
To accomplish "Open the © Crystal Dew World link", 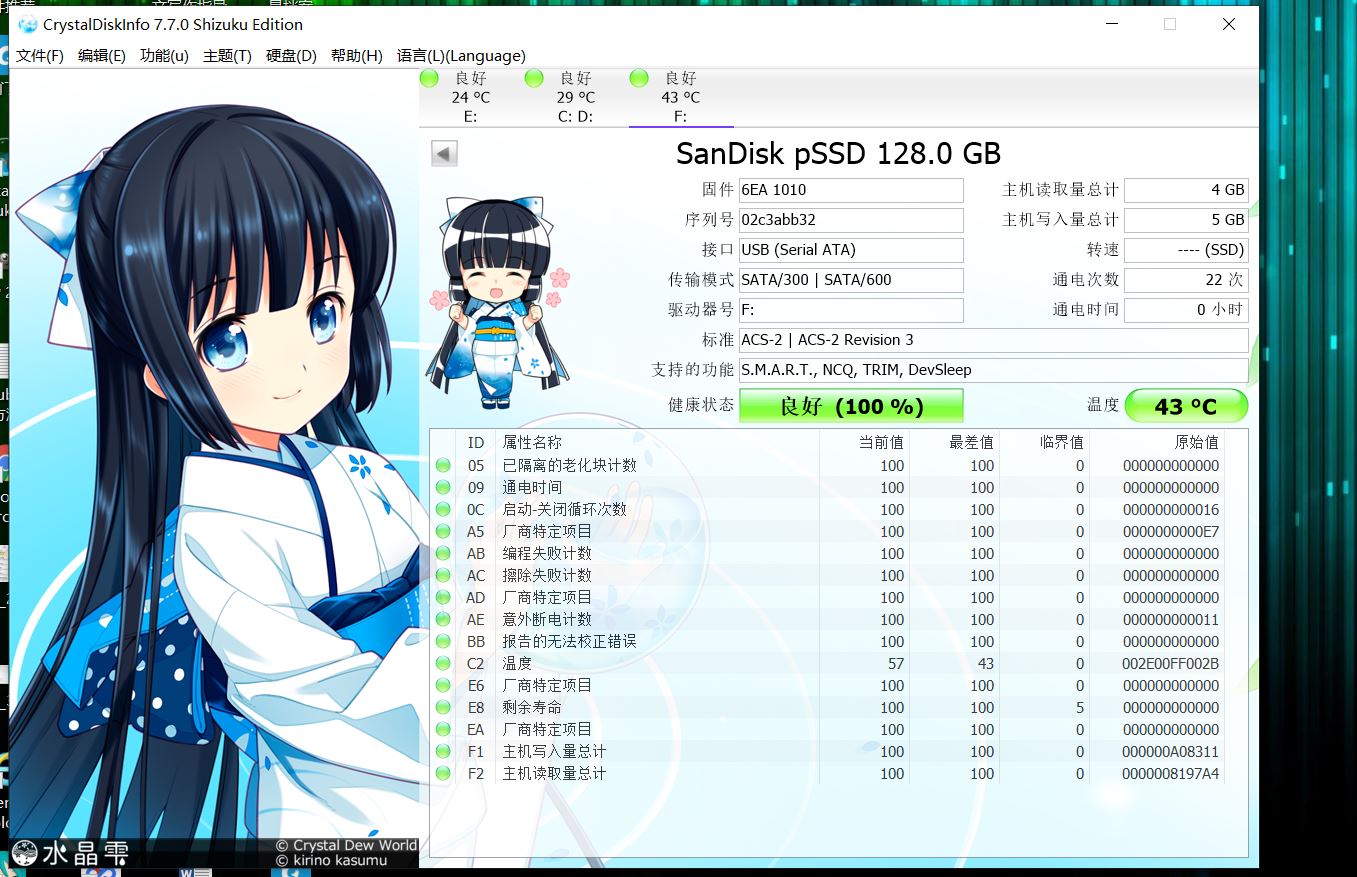I will pyautogui.click(x=346, y=846).
